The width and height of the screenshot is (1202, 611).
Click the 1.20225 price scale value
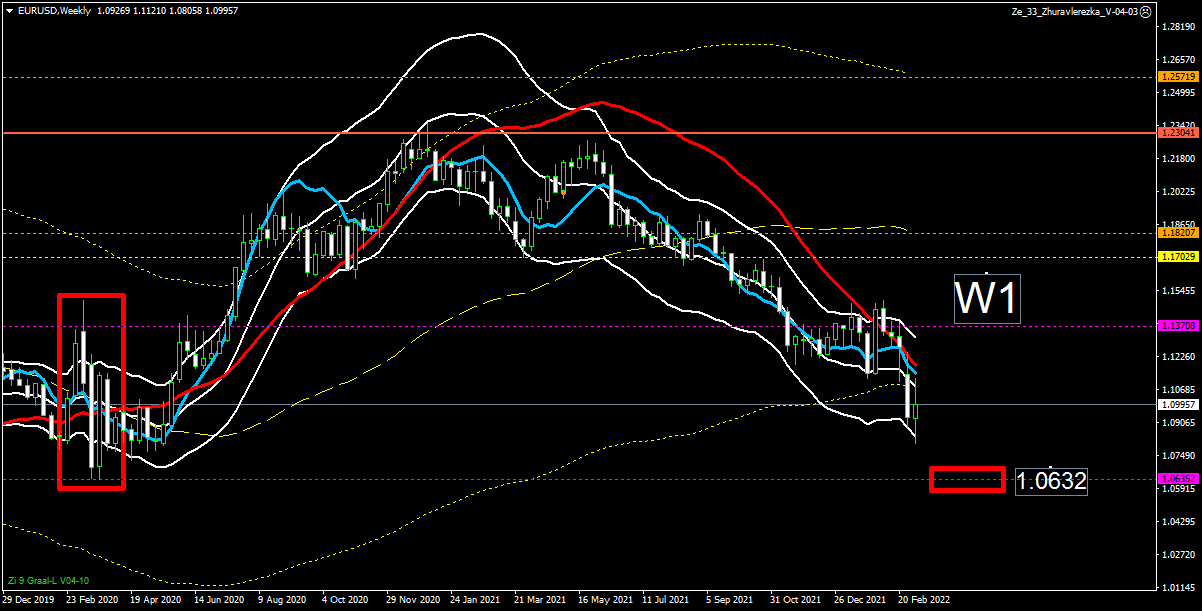pos(1180,192)
